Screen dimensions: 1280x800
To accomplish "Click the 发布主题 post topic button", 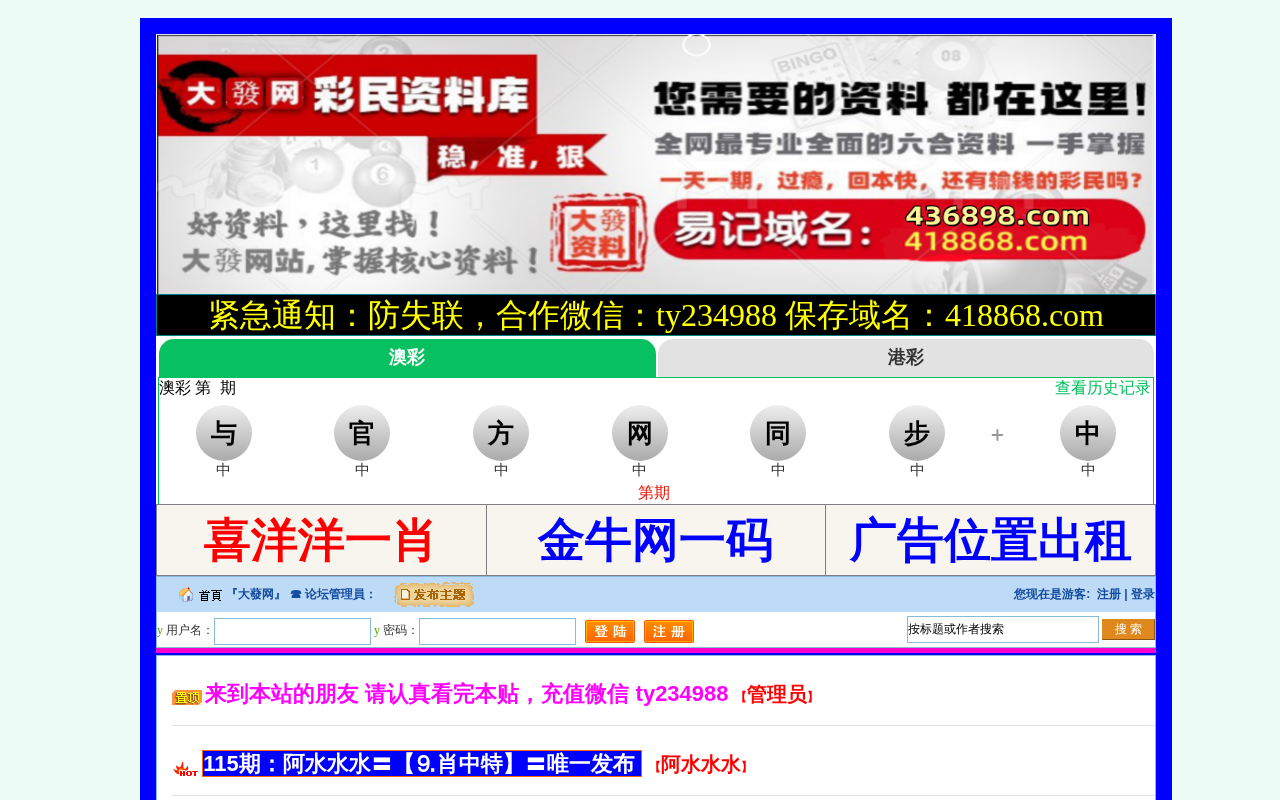I will pyautogui.click(x=434, y=595).
